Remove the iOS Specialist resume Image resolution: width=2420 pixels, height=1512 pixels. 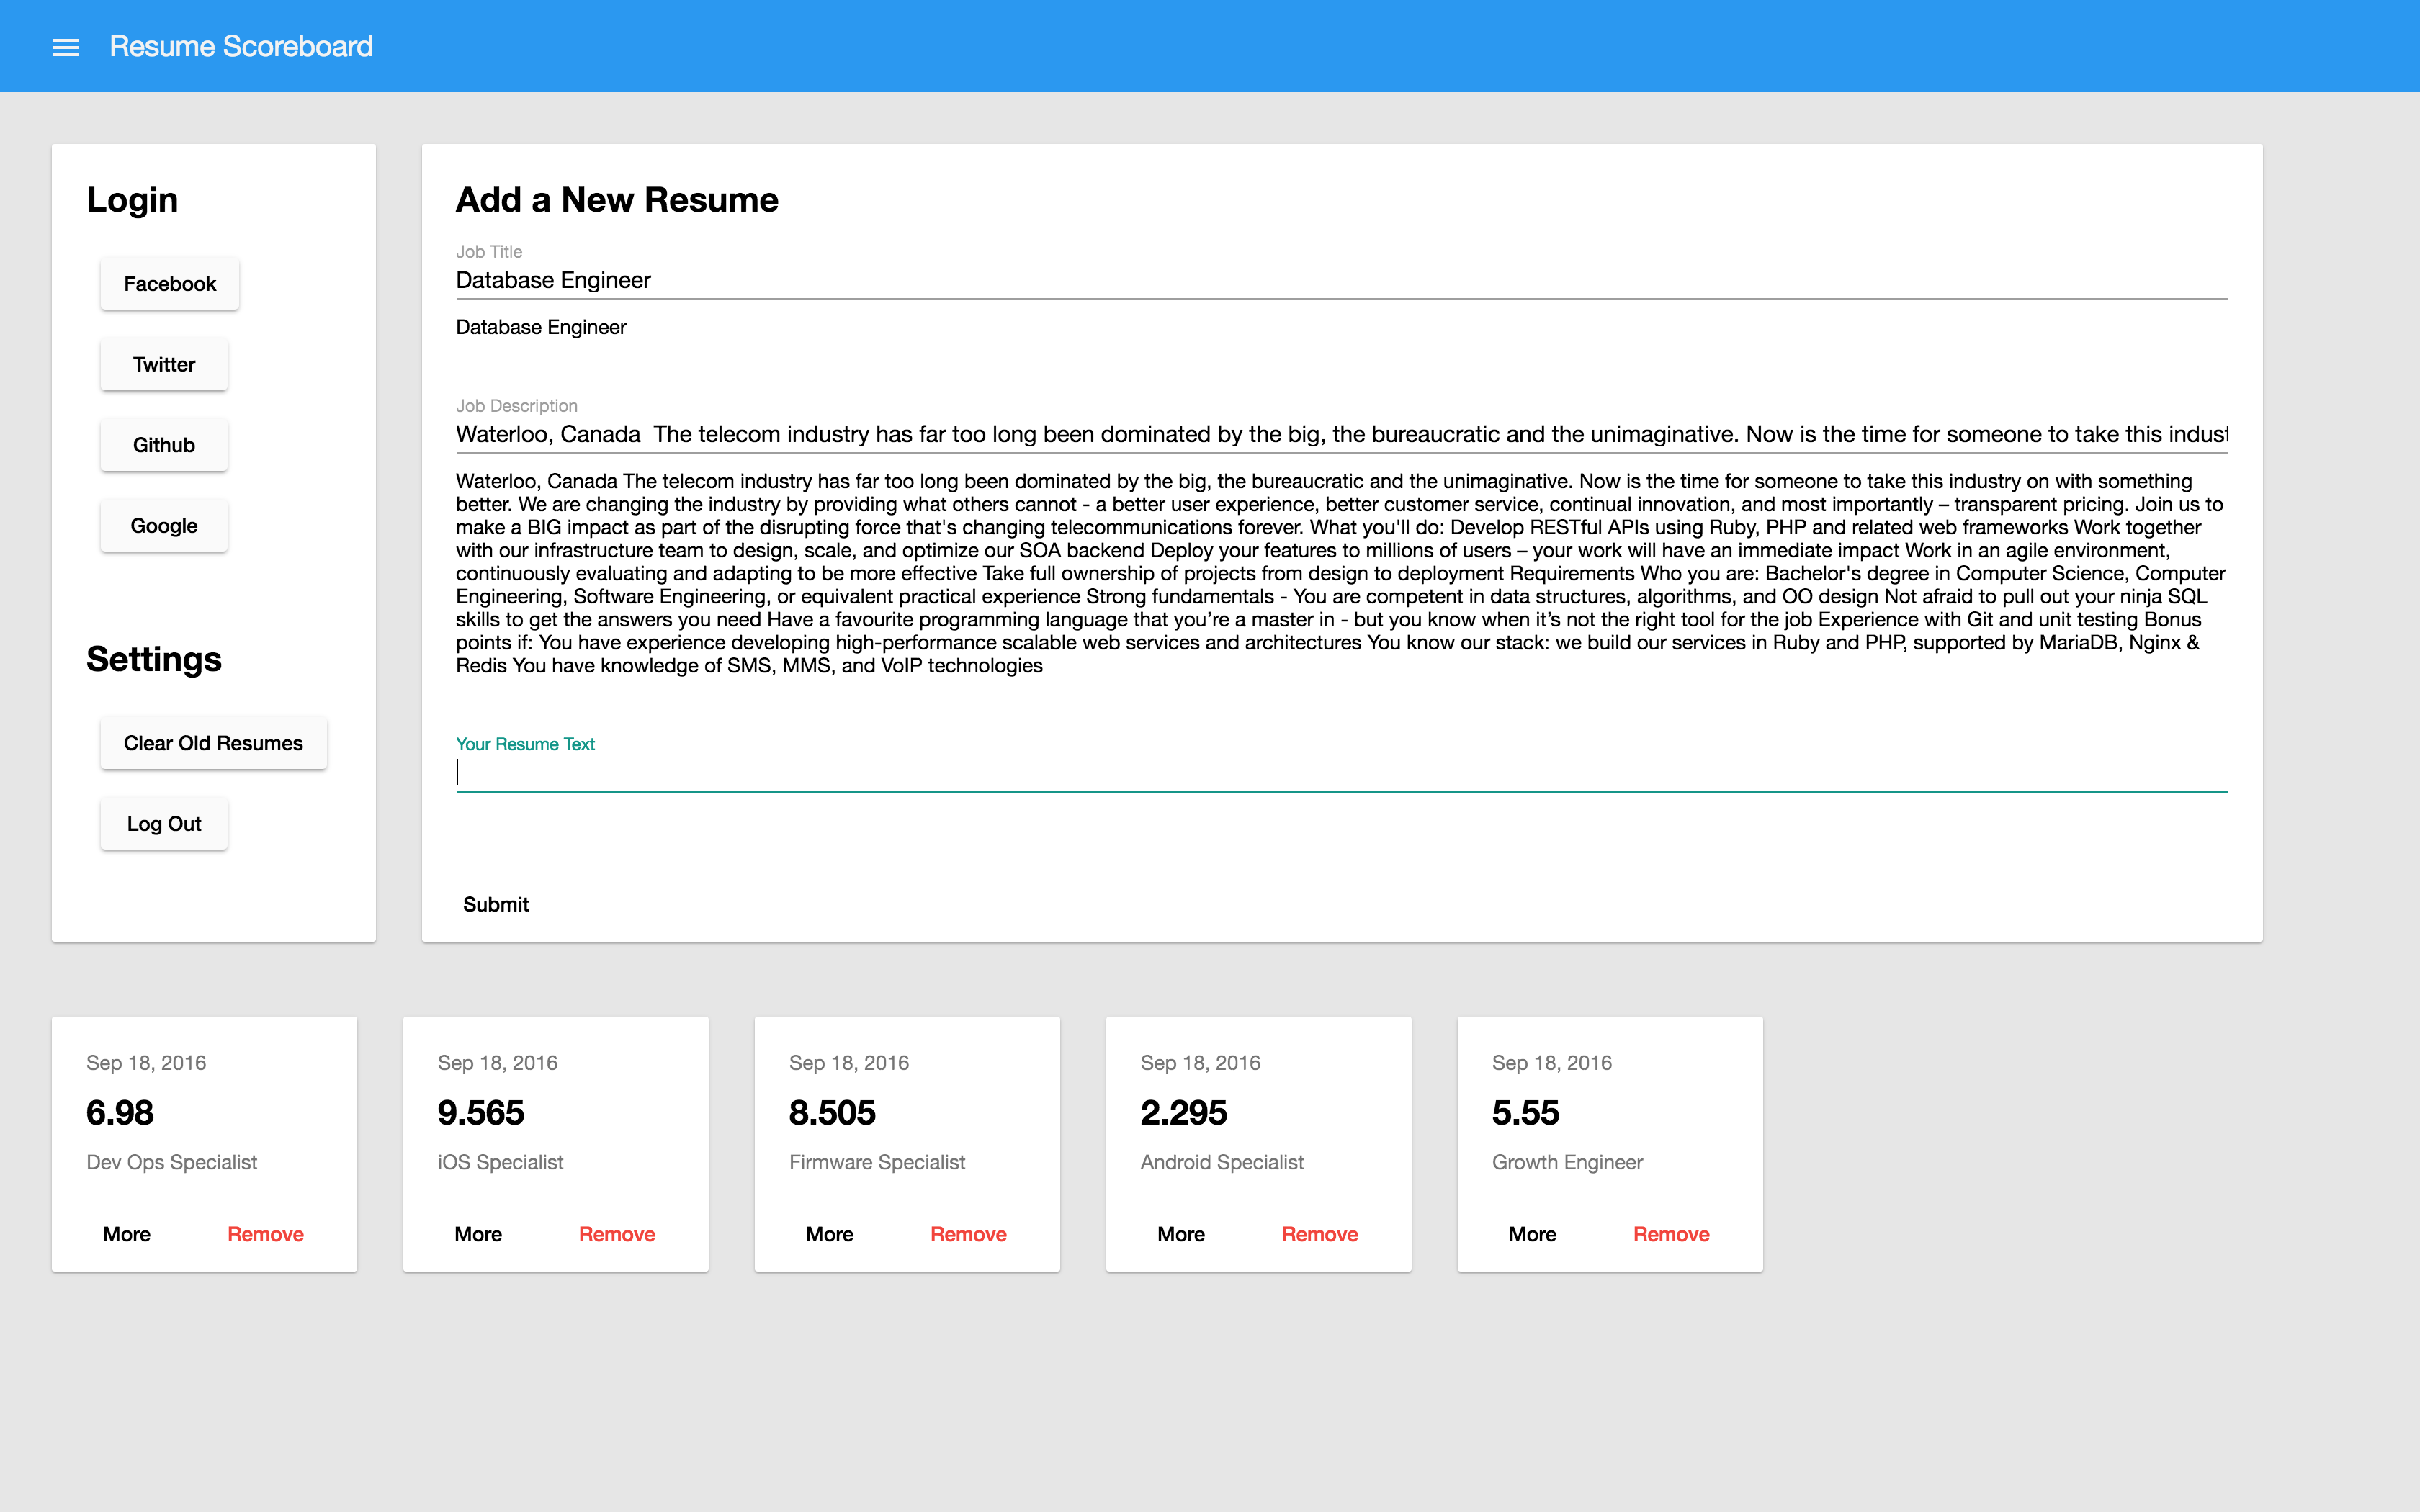(617, 1234)
